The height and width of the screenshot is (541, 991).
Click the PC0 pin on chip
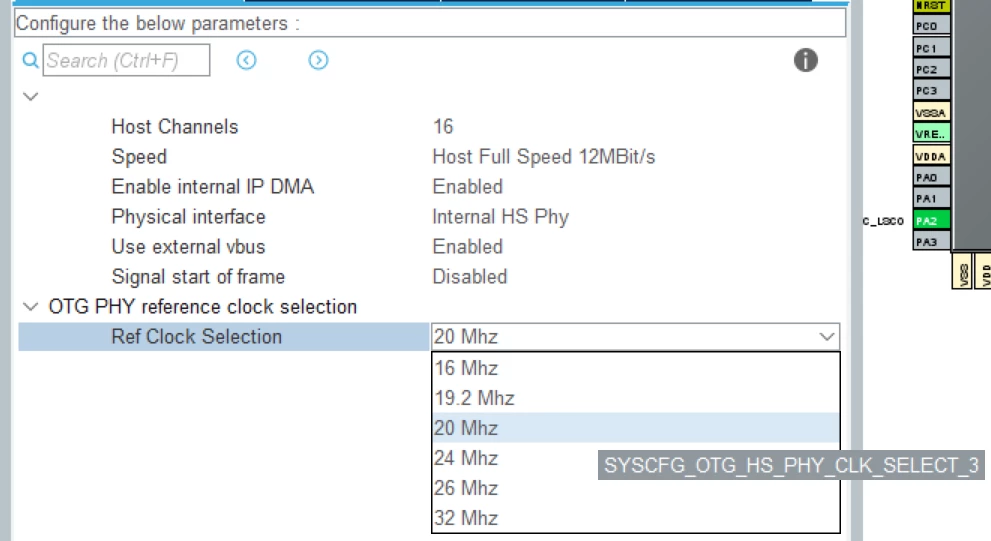(x=932, y=26)
